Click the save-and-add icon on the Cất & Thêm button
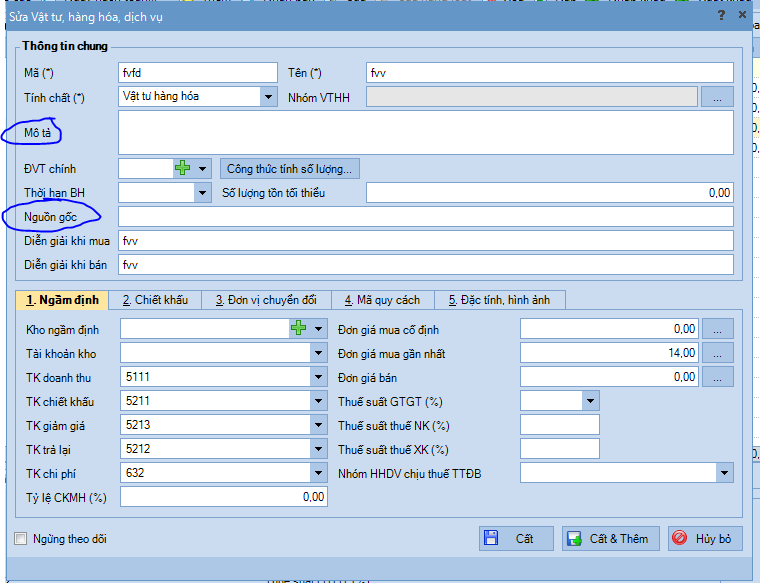 pyautogui.click(x=574, y=538)
